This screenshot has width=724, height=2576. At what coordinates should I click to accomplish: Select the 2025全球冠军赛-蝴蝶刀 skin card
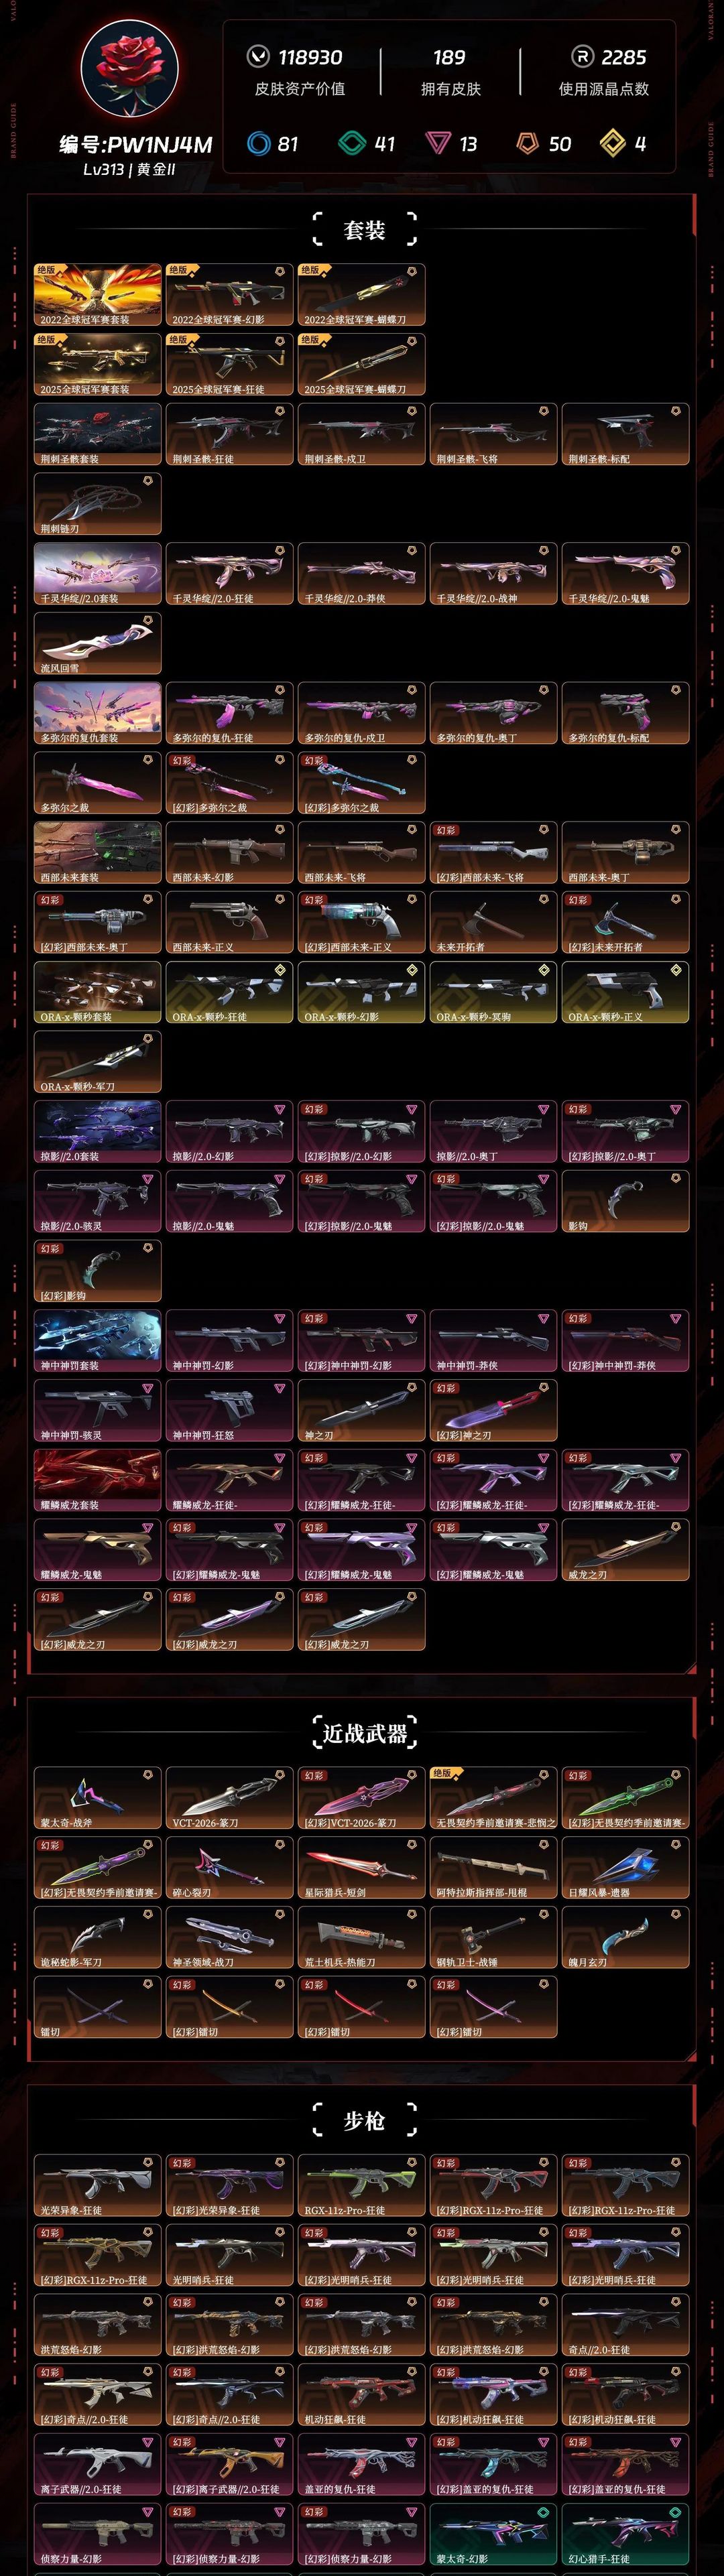[x=361, y=365]
